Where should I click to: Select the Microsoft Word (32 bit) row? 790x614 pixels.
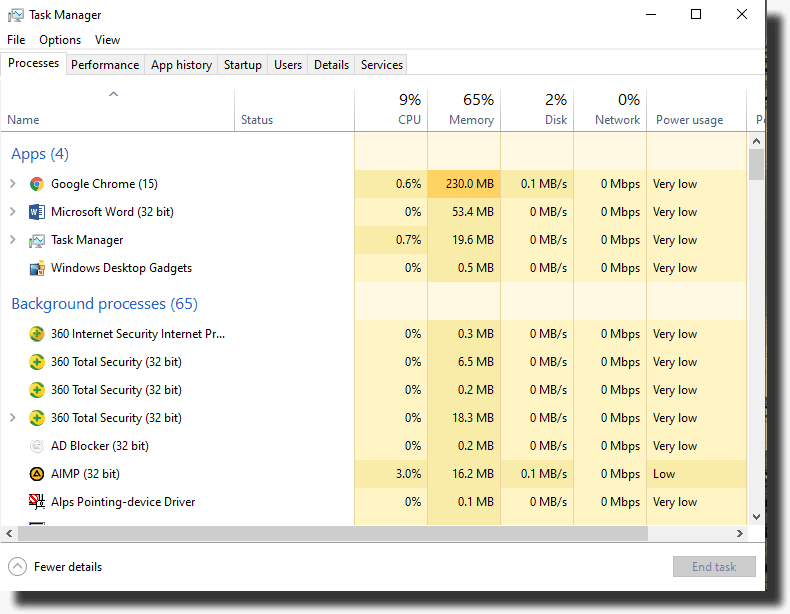[373, 212]
